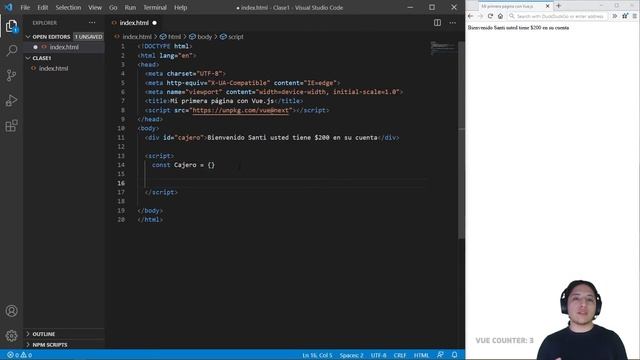This screenshot has width=640, height=360.
Task: Click the browser extensions icon
Action: point(625,16)
